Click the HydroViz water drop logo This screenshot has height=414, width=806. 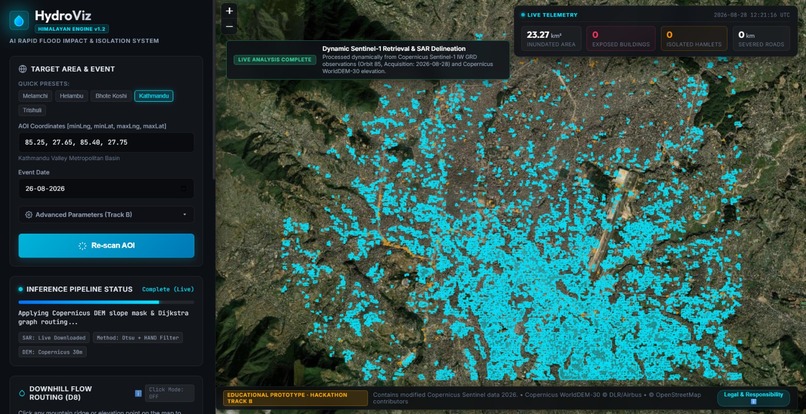click(19, 21)
